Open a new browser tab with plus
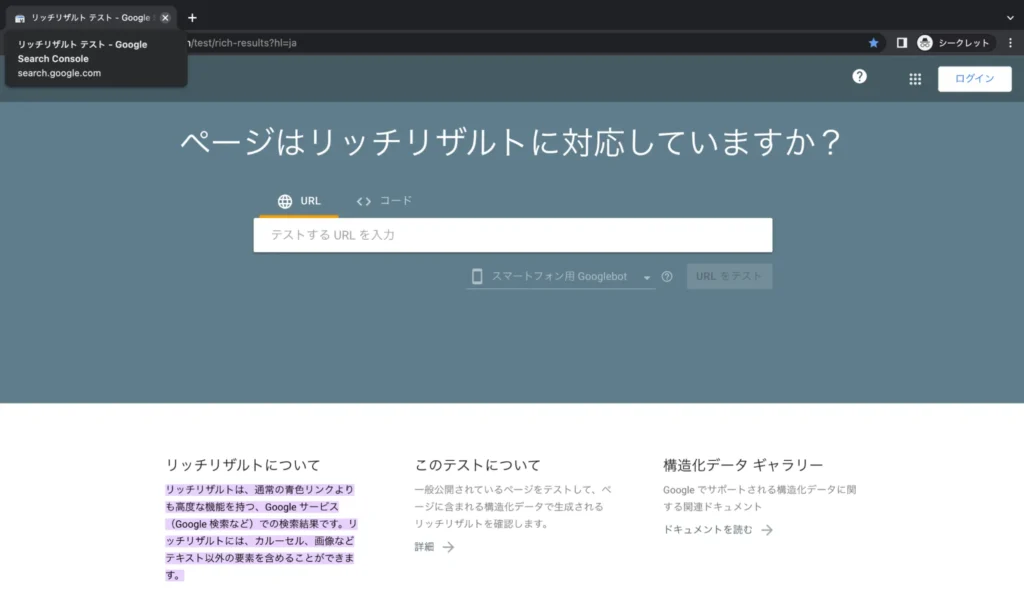The height and width of the screenshot is (590, 1024). click(x=192, y=18)
